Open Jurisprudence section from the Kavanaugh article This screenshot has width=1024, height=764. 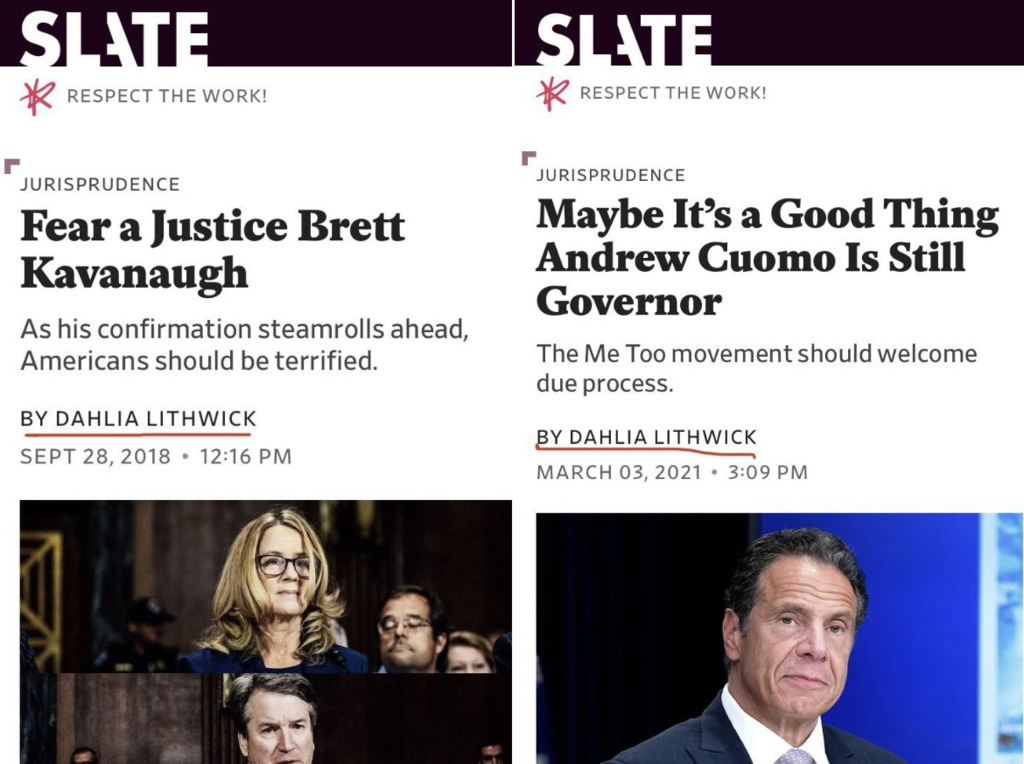(100, 184)
